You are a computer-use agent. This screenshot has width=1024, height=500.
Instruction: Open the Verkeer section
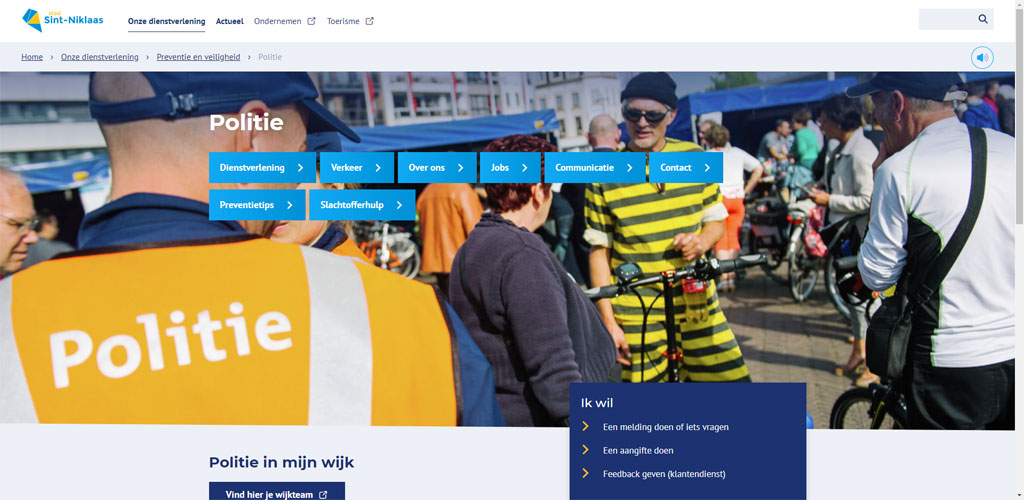(x=357, y=168)
